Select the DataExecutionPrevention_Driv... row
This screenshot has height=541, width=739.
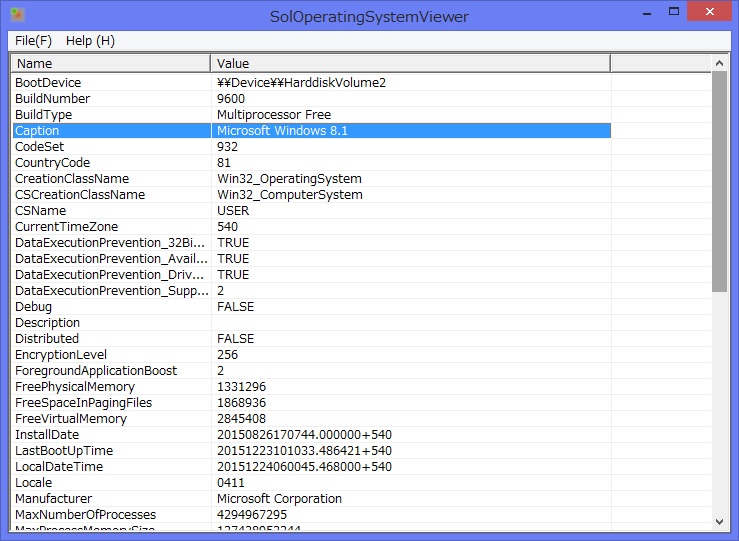point(312,275)
